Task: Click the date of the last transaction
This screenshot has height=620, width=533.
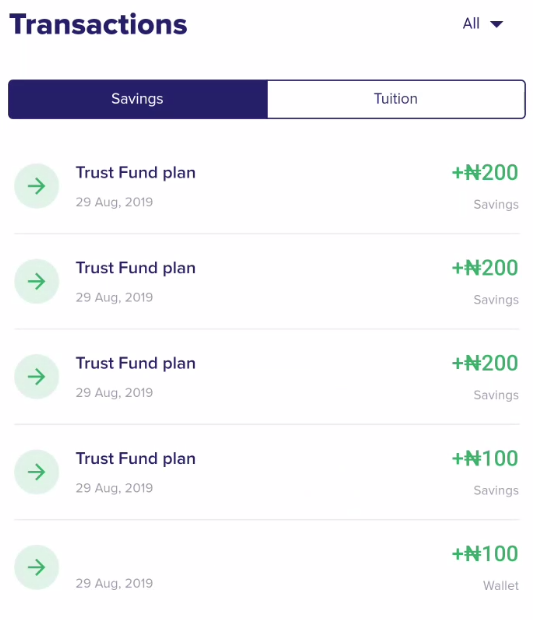Action: click(x=114, y=583)
